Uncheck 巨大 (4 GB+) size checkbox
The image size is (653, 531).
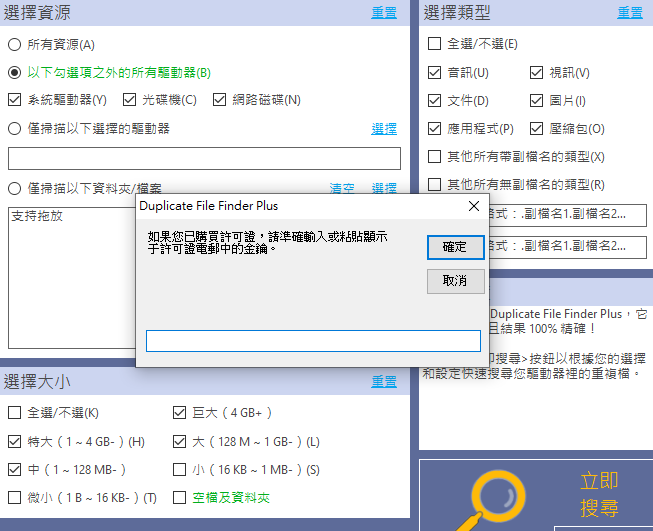pos(179,413)
